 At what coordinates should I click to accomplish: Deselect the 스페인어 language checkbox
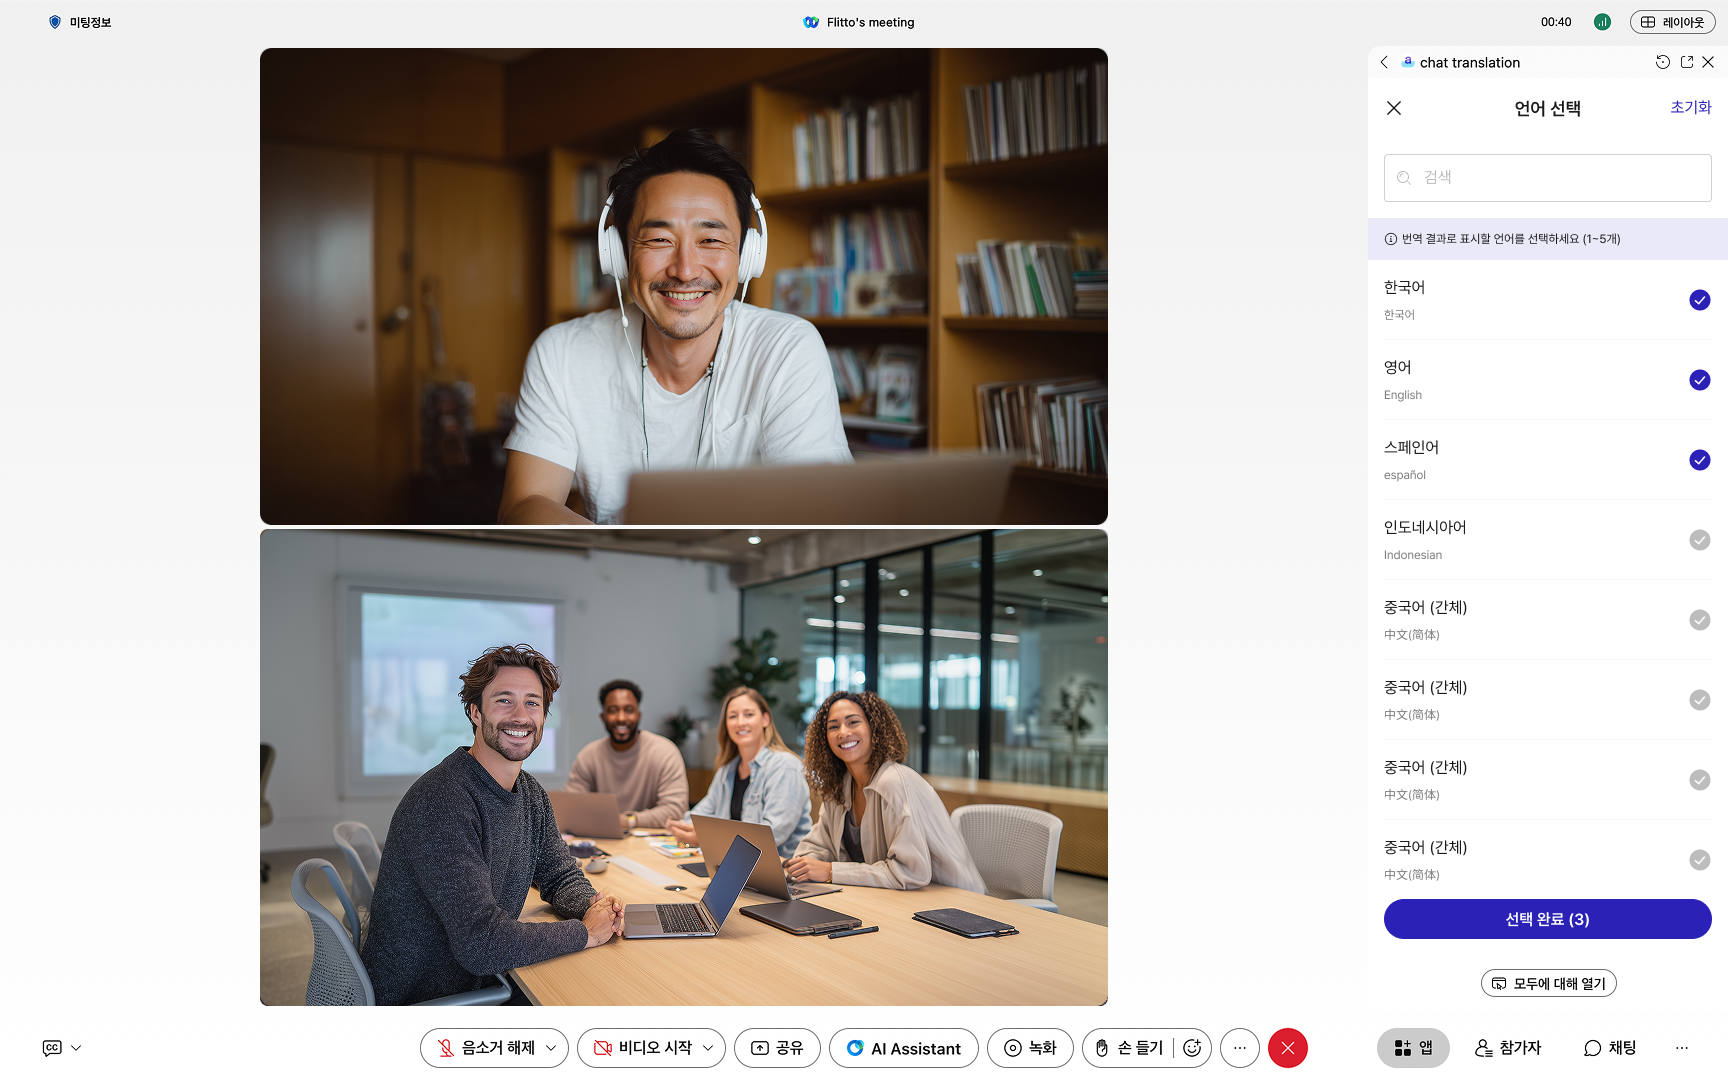[x=1699, y=460]
